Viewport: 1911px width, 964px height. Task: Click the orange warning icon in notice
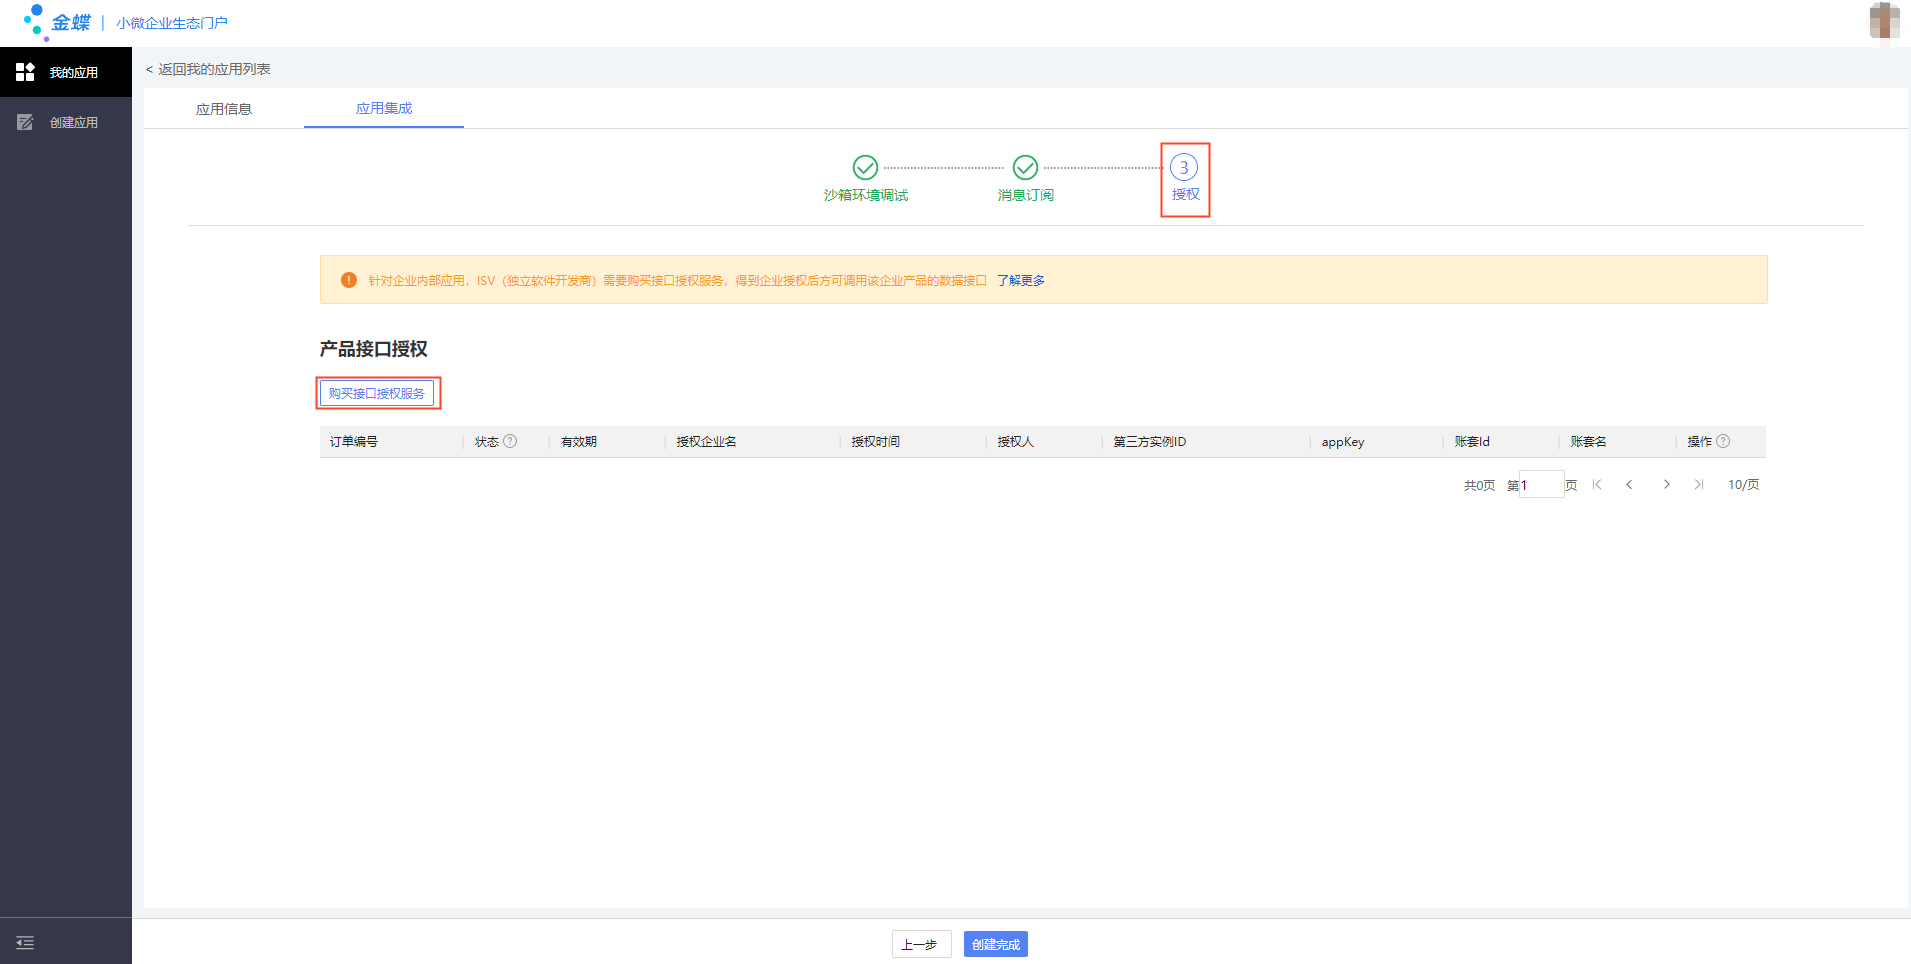coord(349,280)
